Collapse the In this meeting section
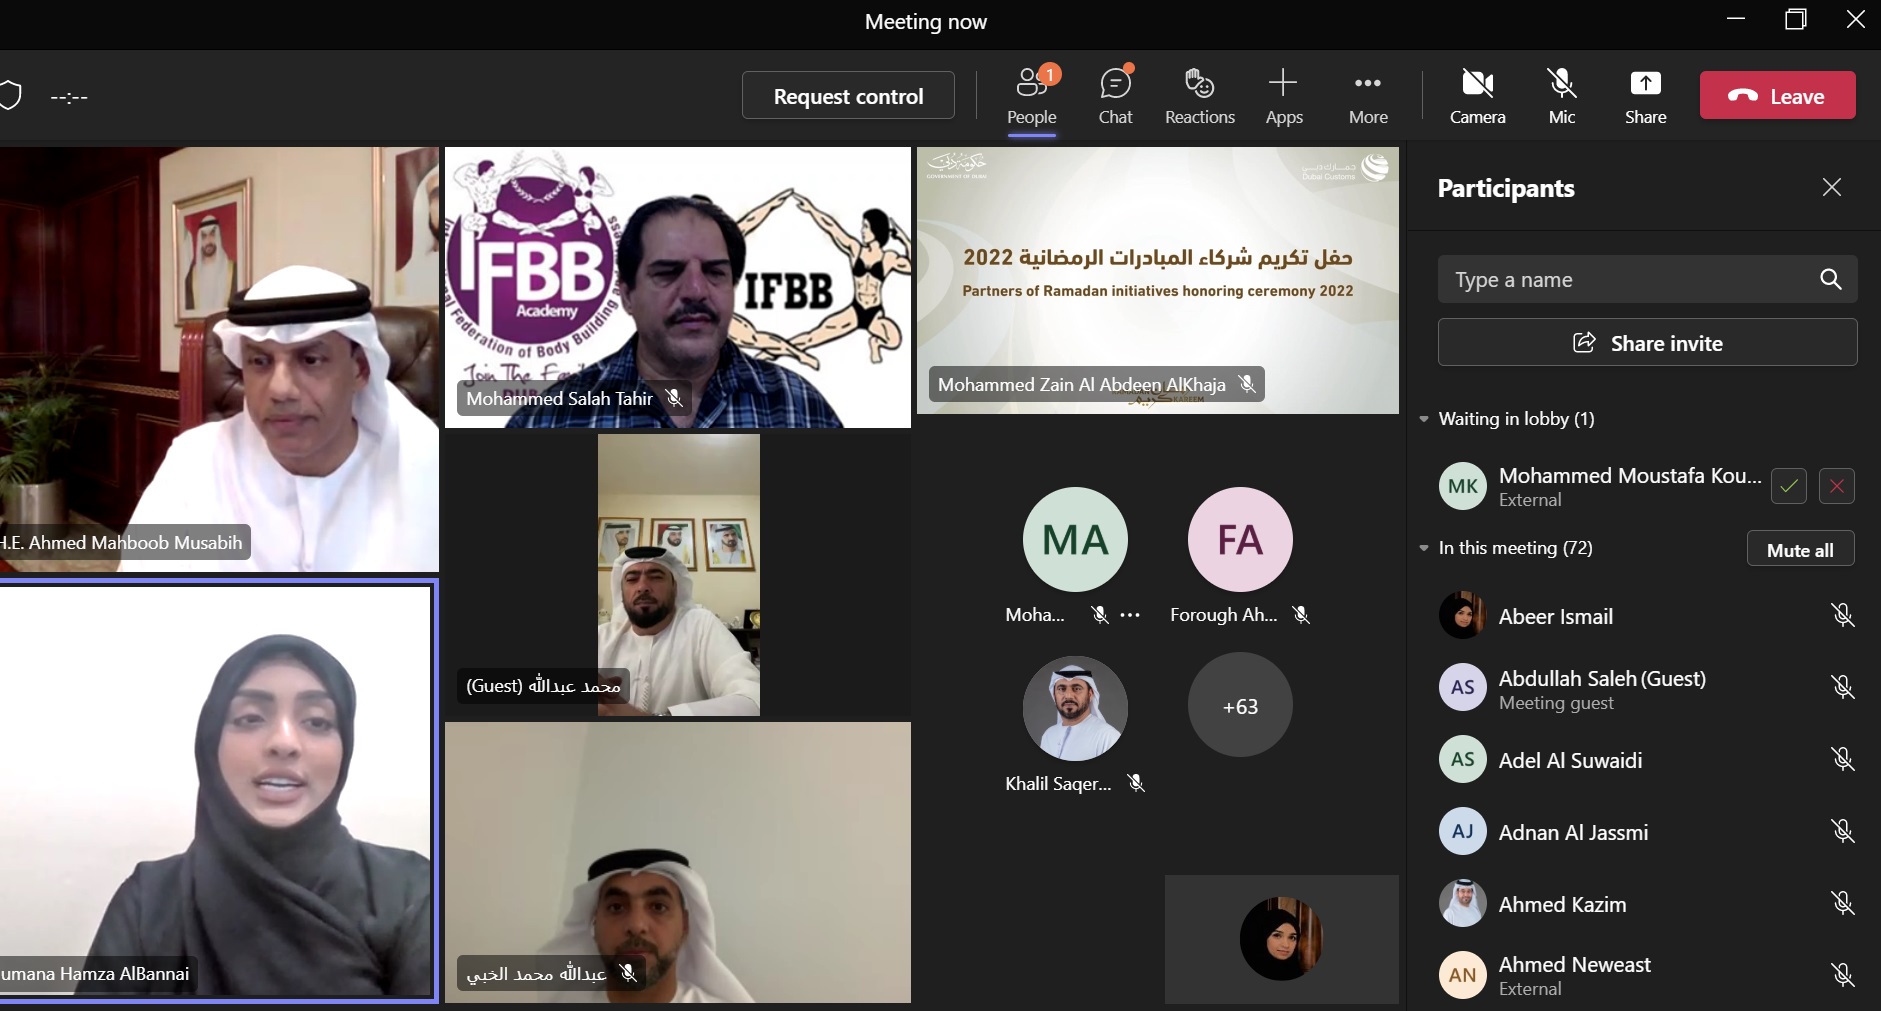This screenshot has width=1881, height=1011. click(1424, 548)
